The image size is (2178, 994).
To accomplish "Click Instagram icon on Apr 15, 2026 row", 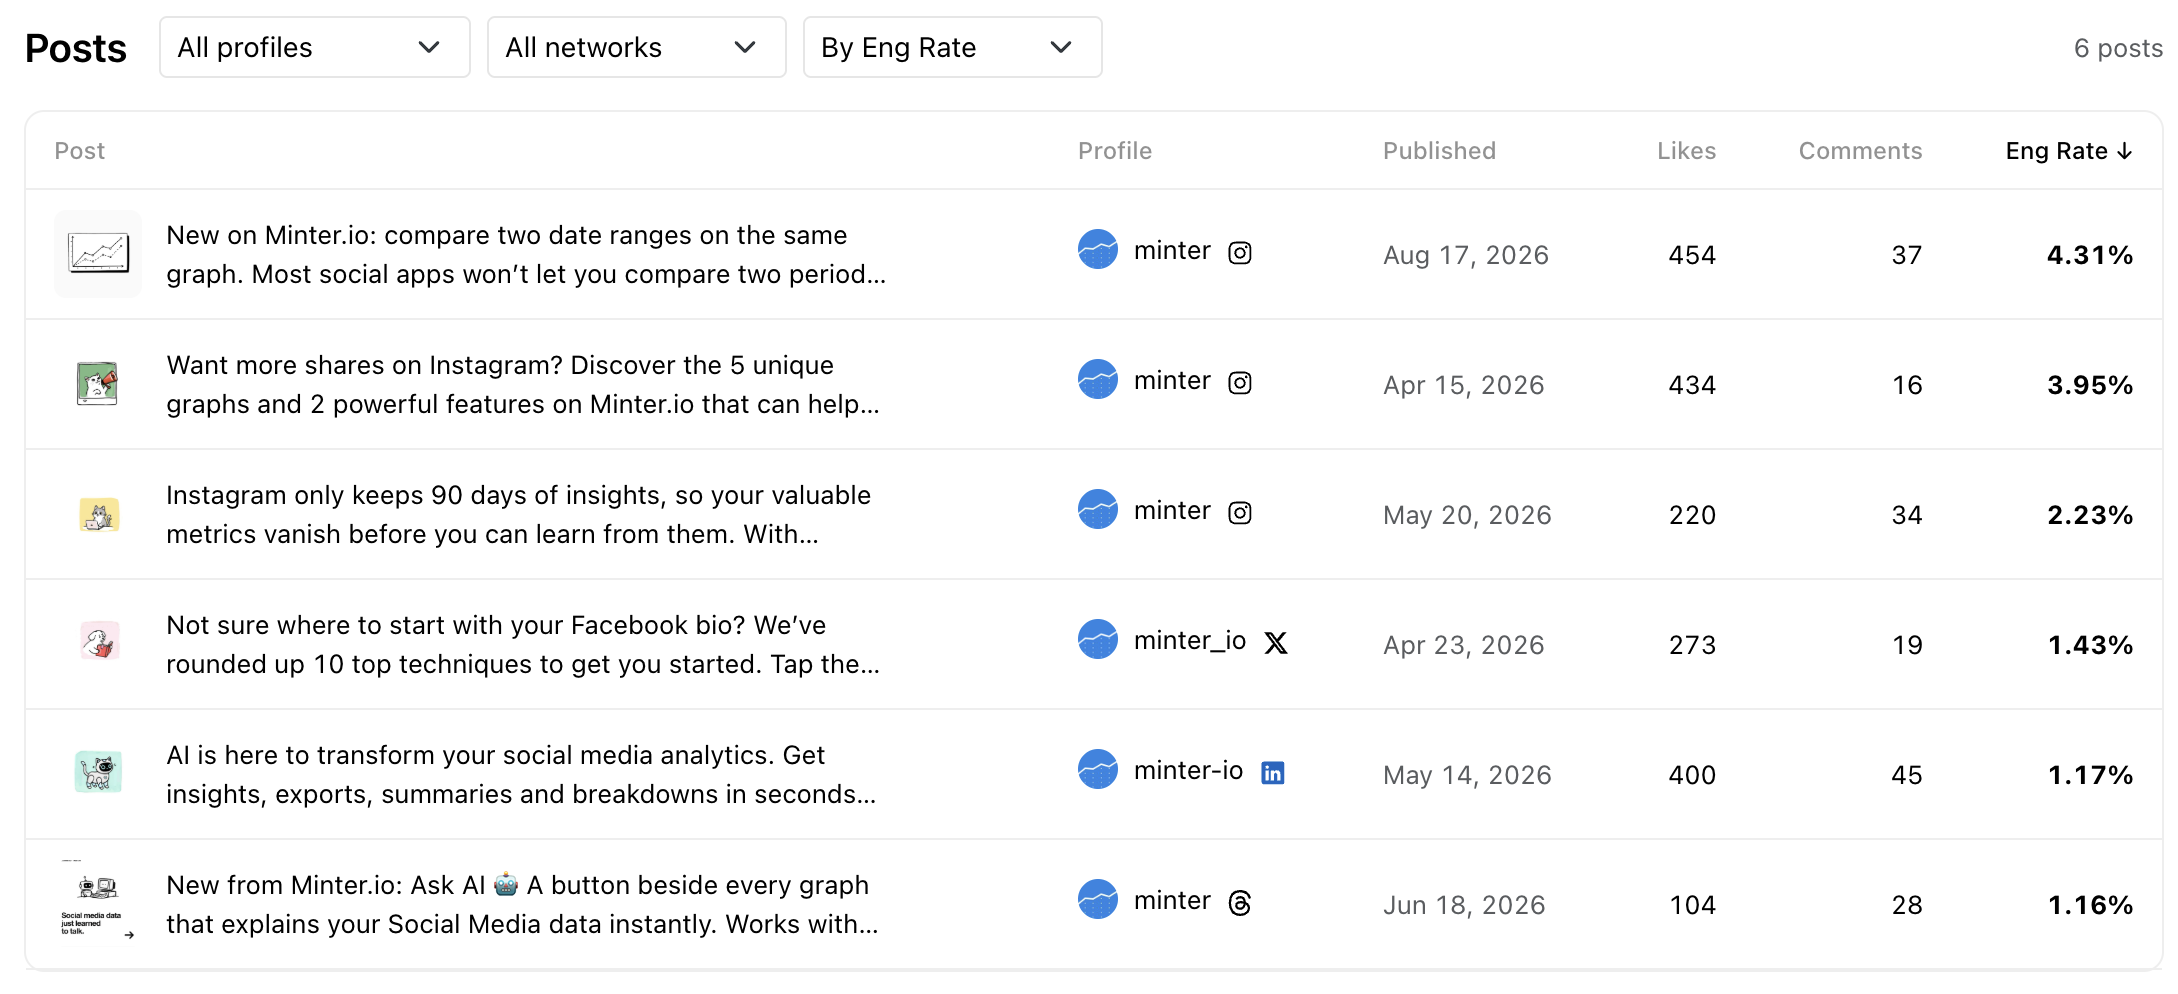I will [x=1240, y=383].
